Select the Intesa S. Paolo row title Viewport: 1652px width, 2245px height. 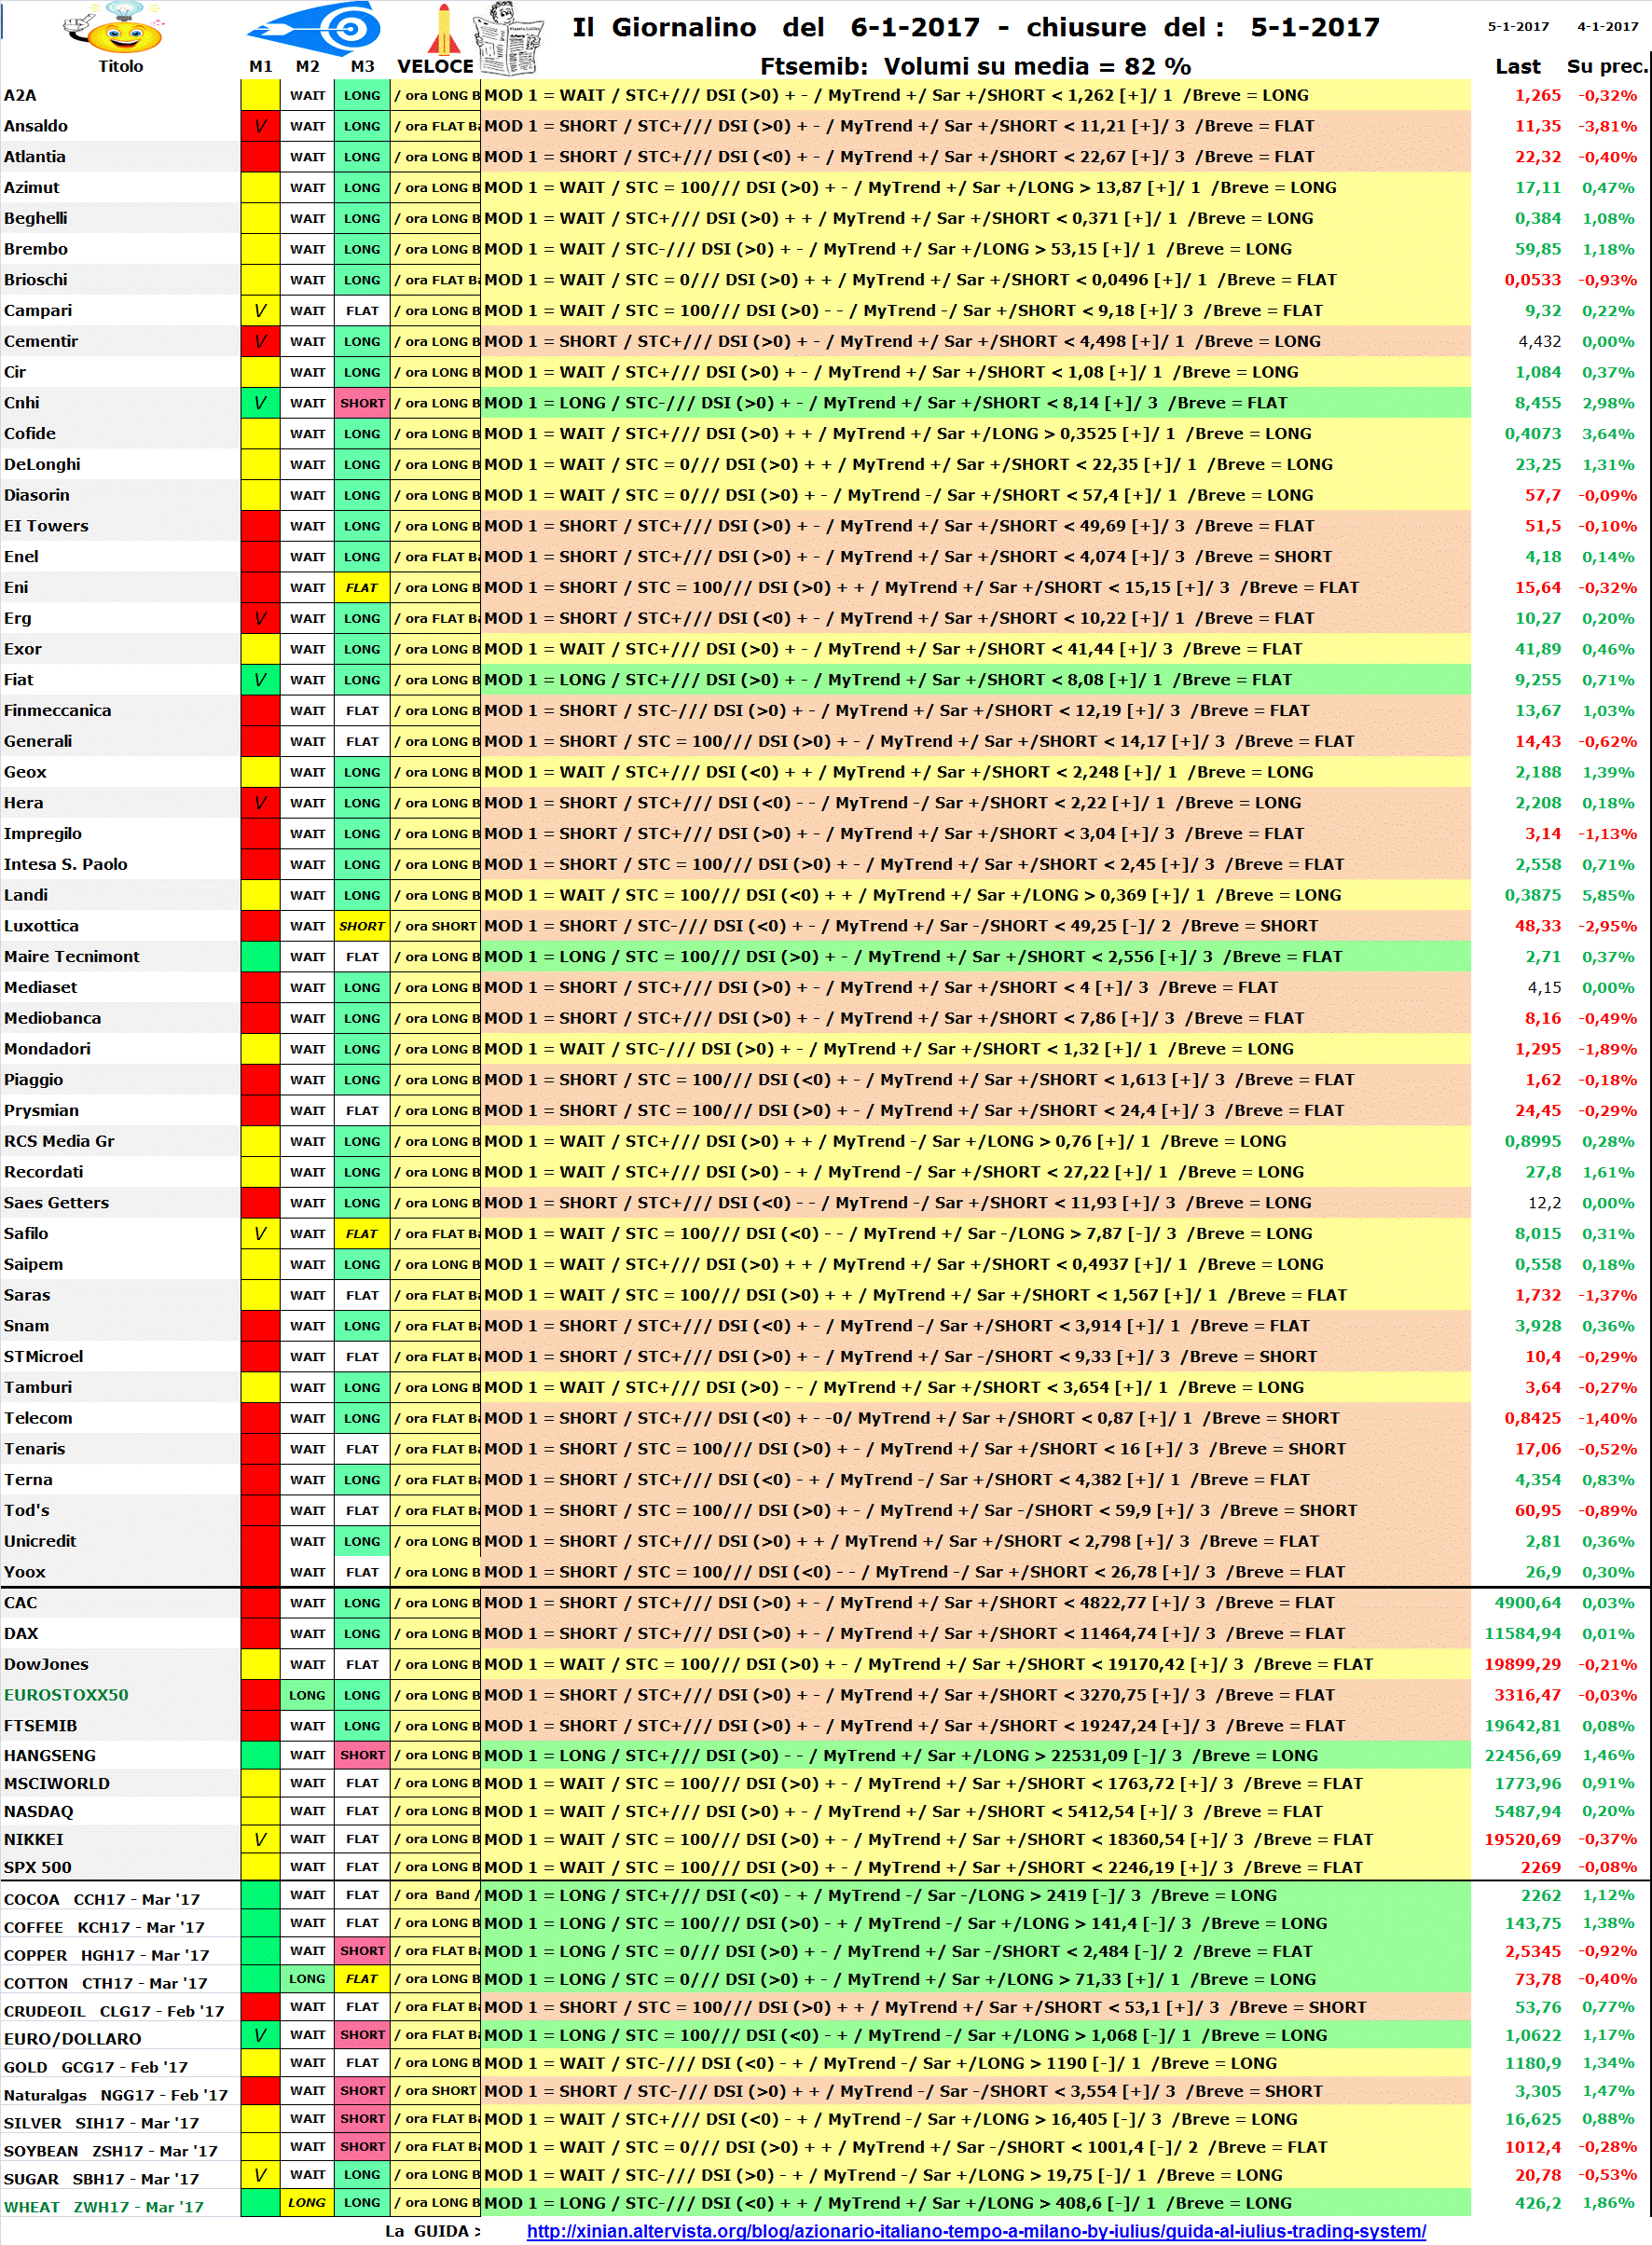pos(120,864)
